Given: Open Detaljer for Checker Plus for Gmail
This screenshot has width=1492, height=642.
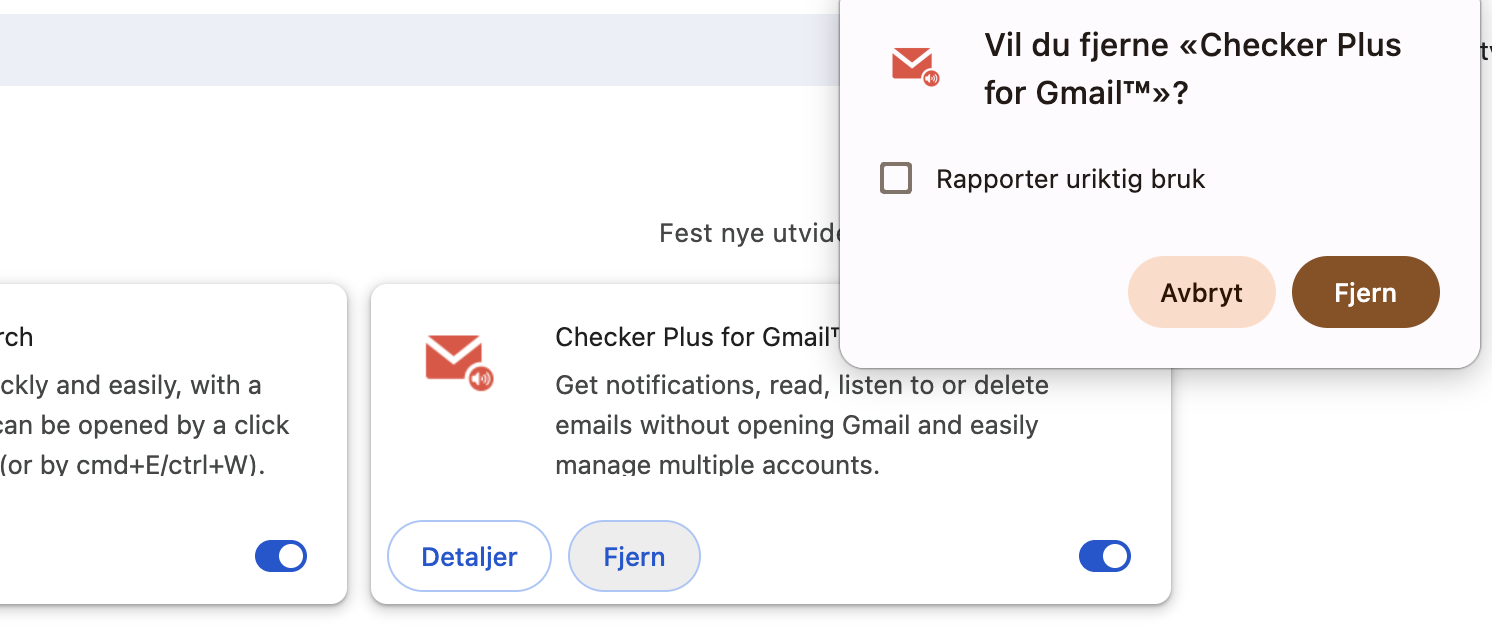Looking at the screenshot, I should [469, 556].
